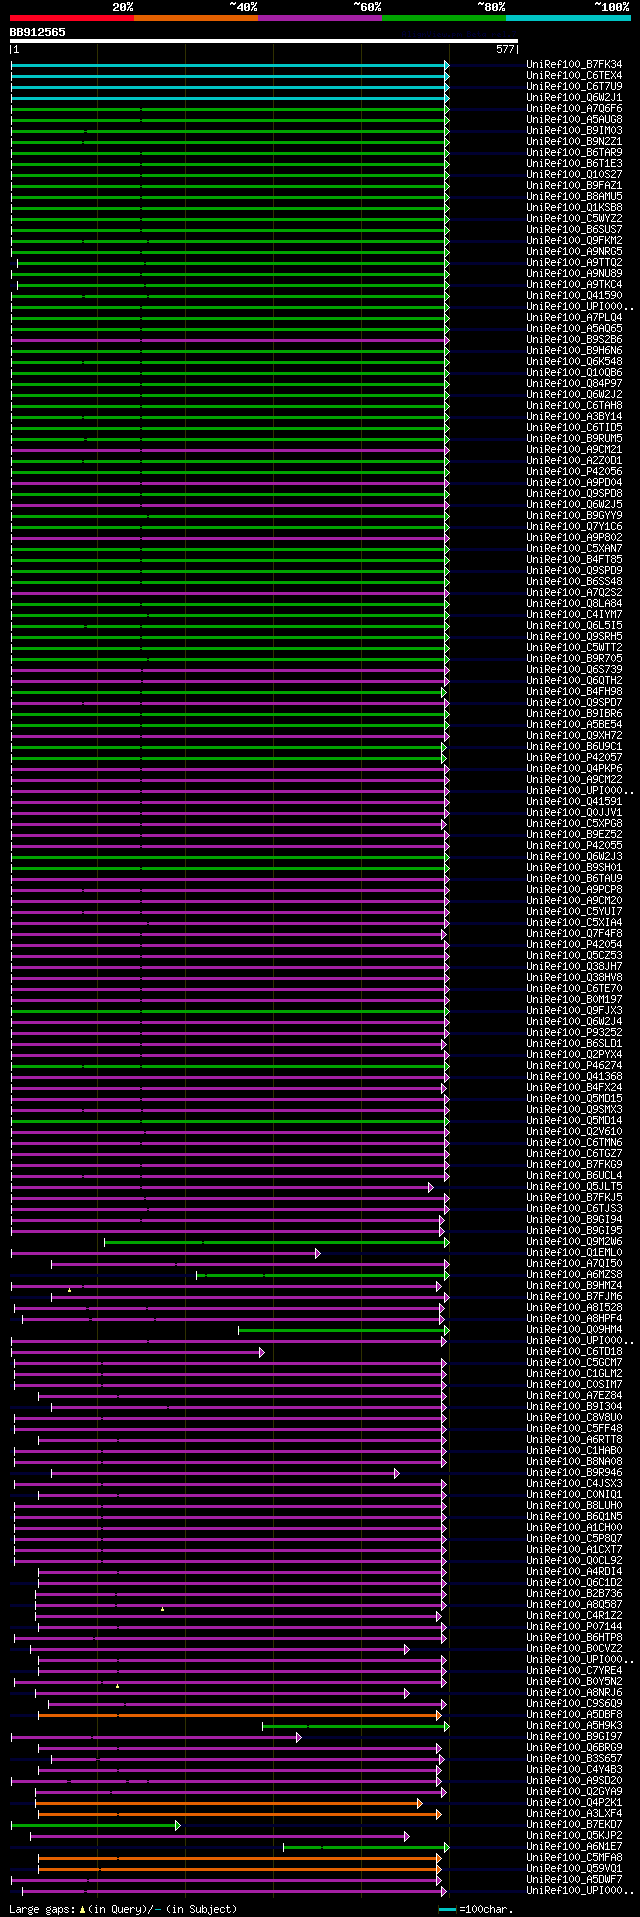The image size is (640, 1917).
Task: Select the UniRef100_B9IMO3 label
Action: click(x=574, y=130)
